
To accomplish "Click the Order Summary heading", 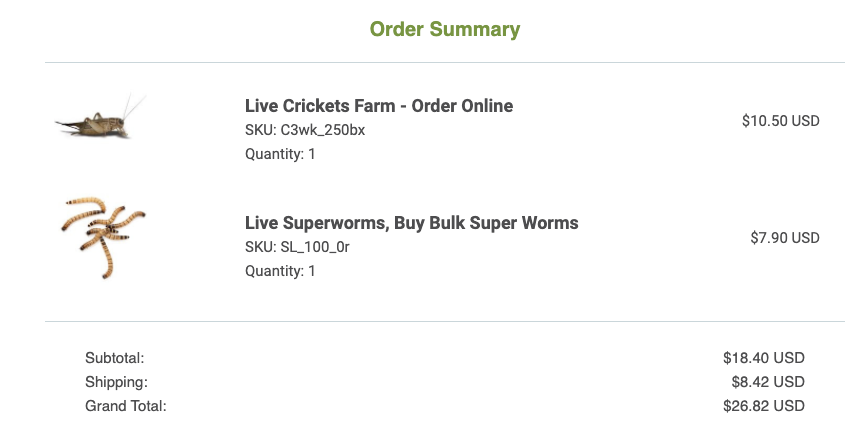I will click(445, 29).
